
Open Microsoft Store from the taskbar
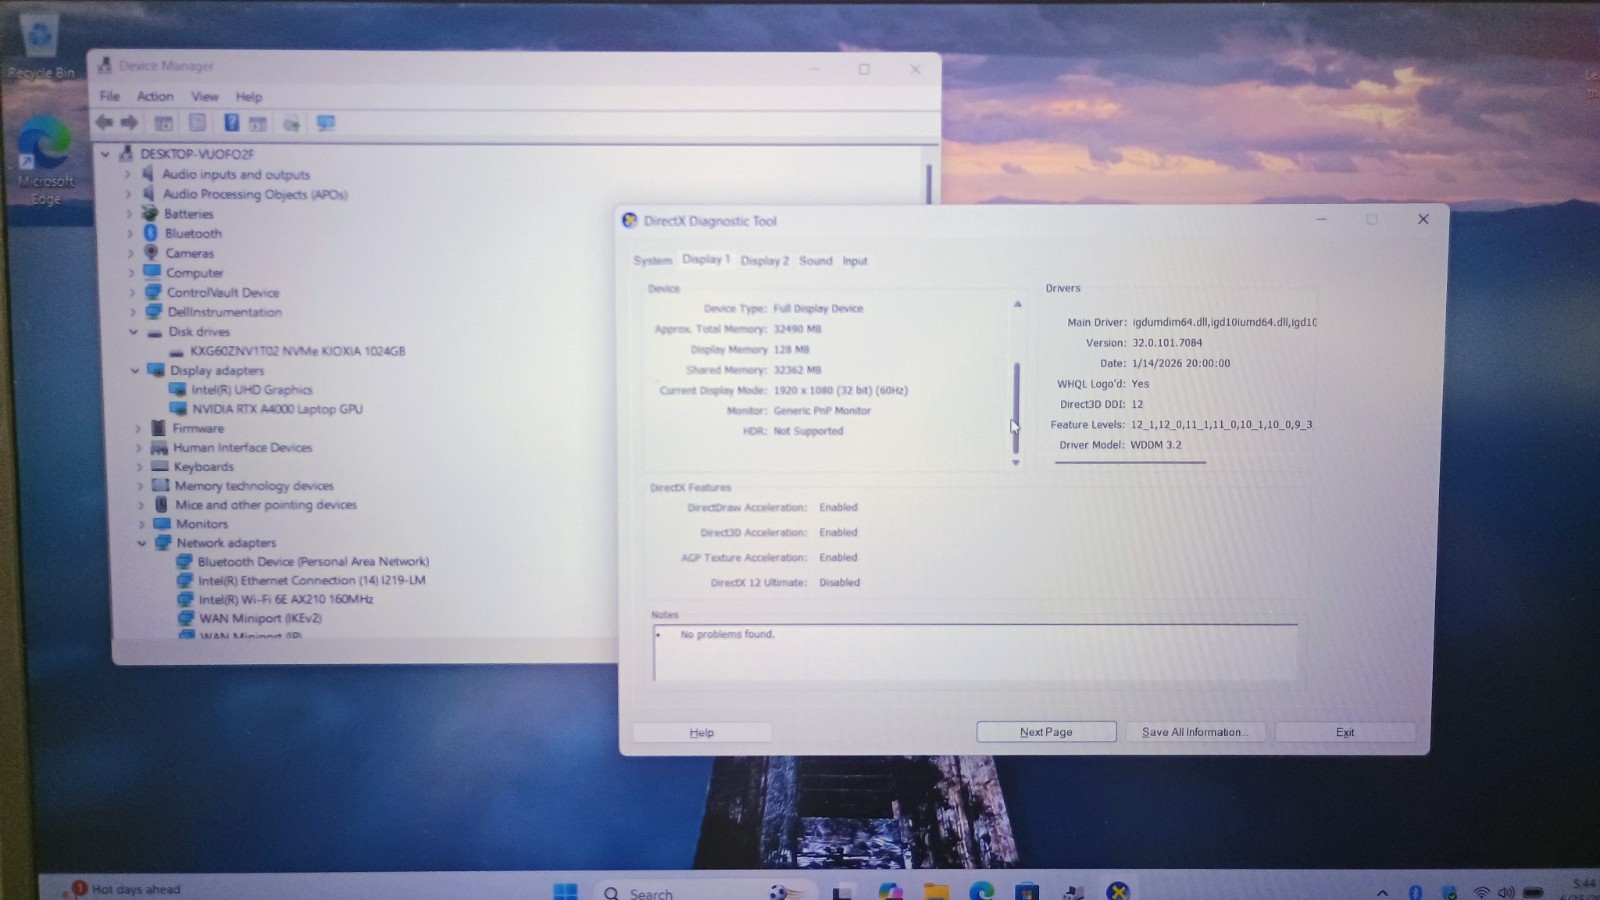click(x=1027, y=892)
